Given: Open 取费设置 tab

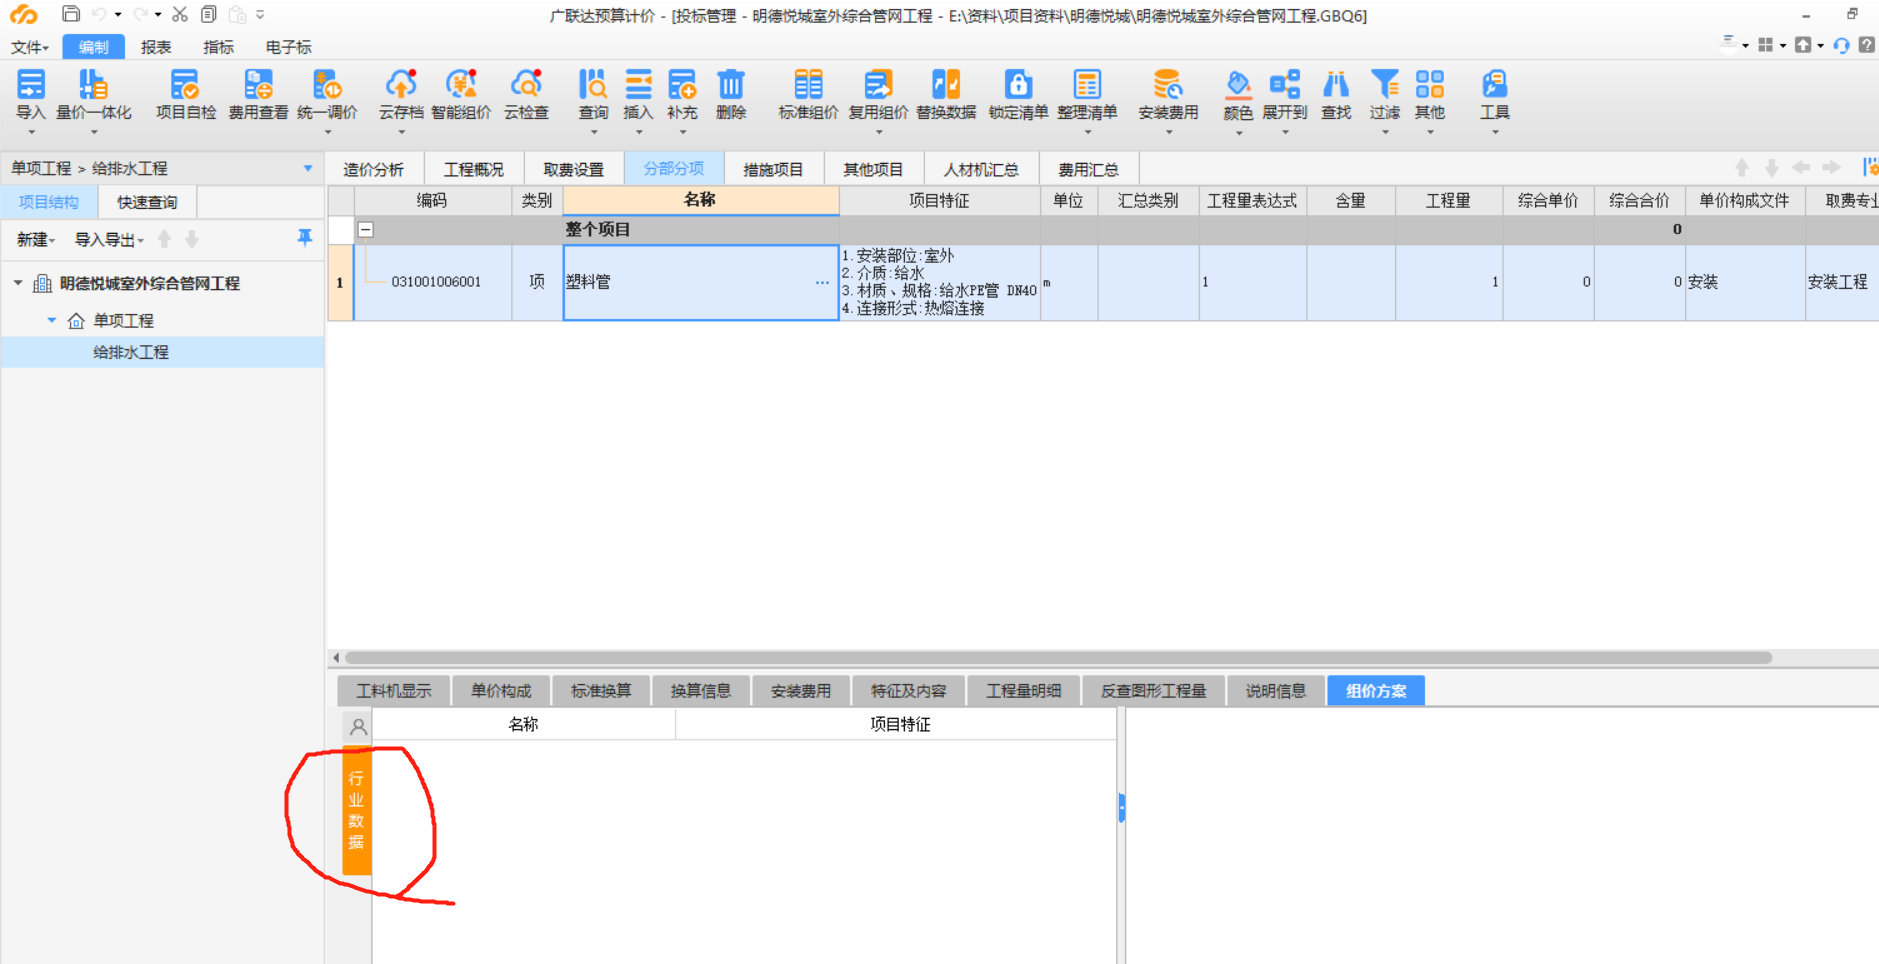Looking at the screenshot, I should pyautogui.click(x=574, y=169).
